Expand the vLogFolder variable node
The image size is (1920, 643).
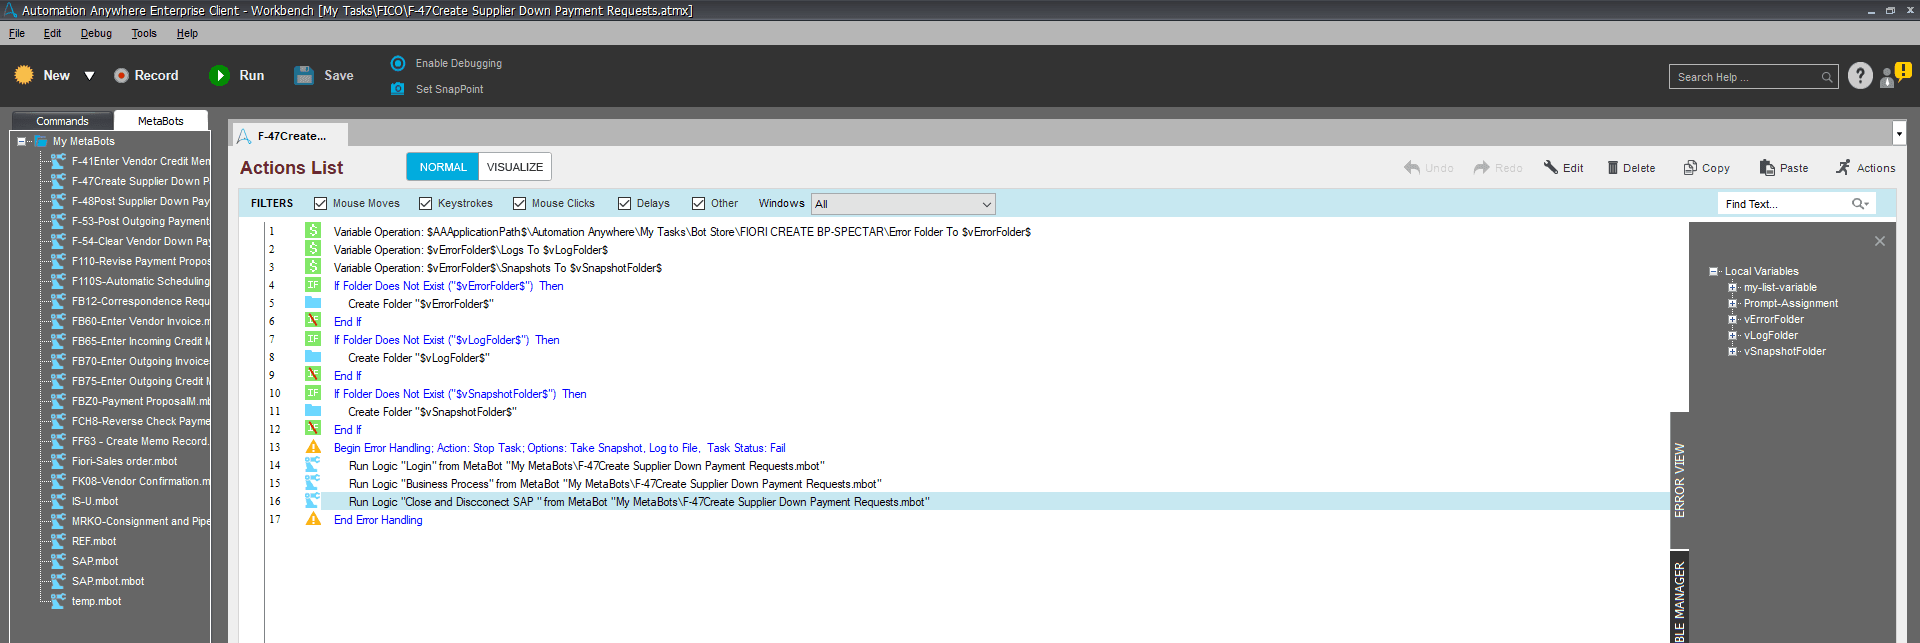tap(1732, 335)
